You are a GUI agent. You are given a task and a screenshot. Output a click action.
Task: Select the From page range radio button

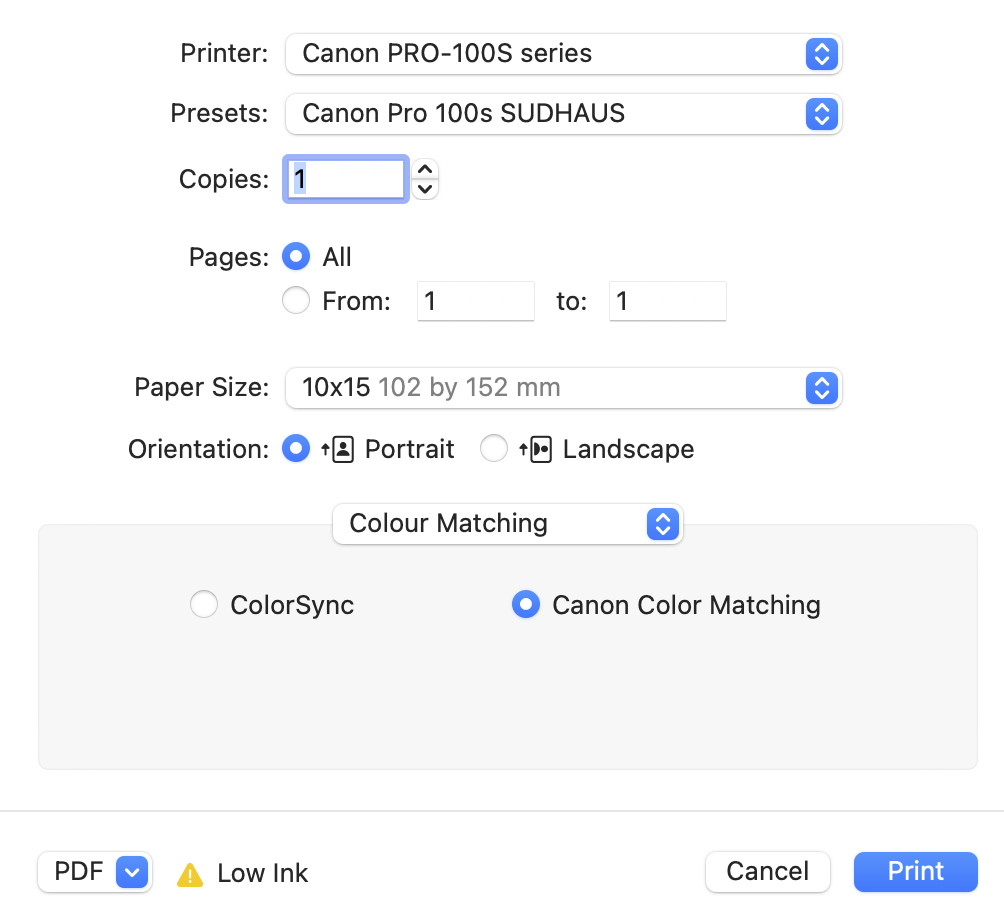(296, 300)
